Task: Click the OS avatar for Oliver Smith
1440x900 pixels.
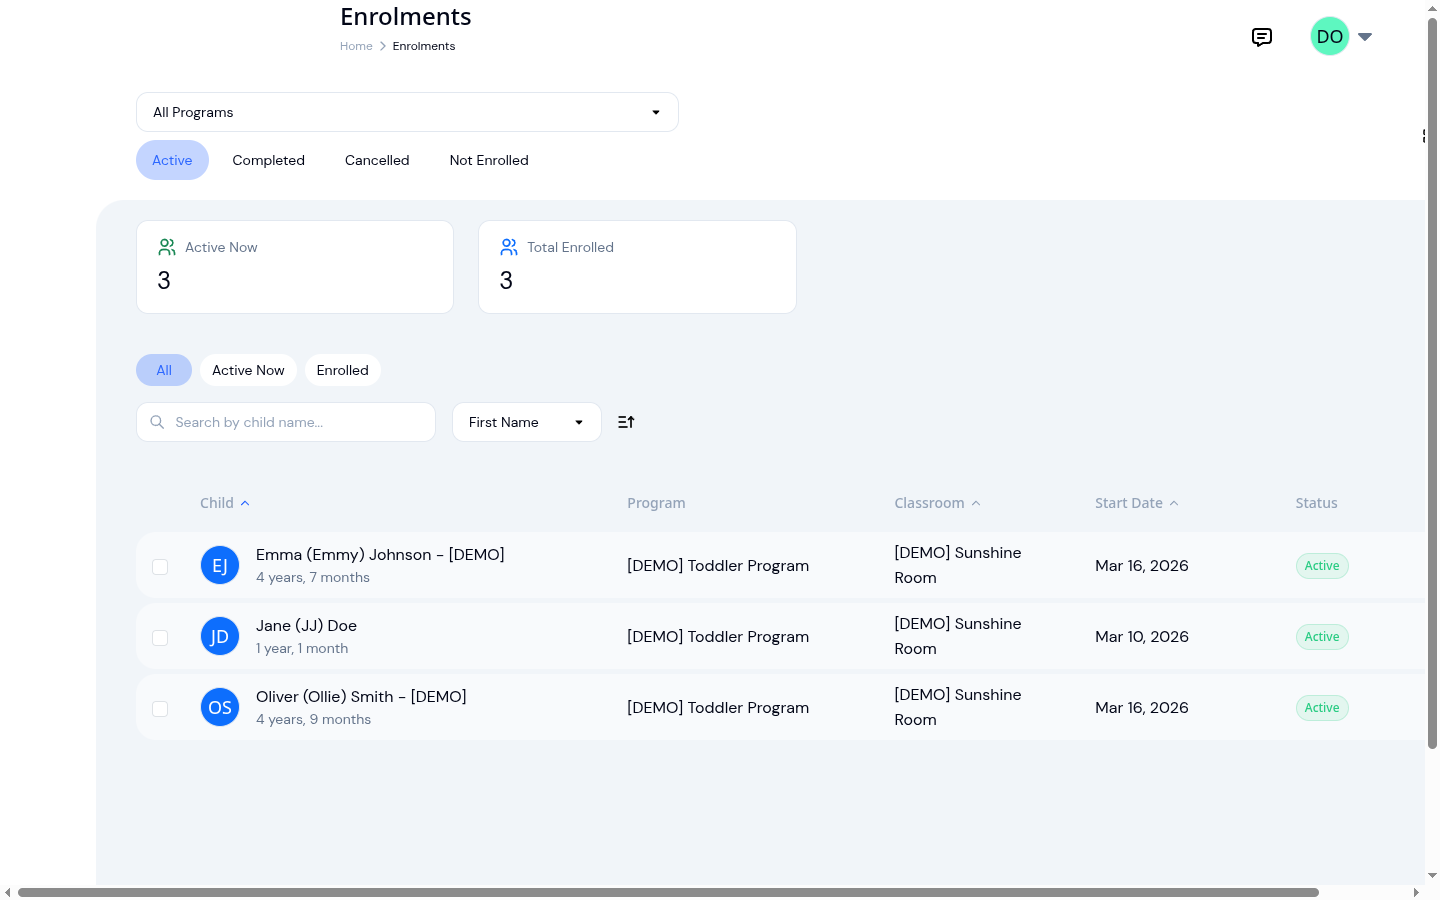Action: [x=220, y=707]
